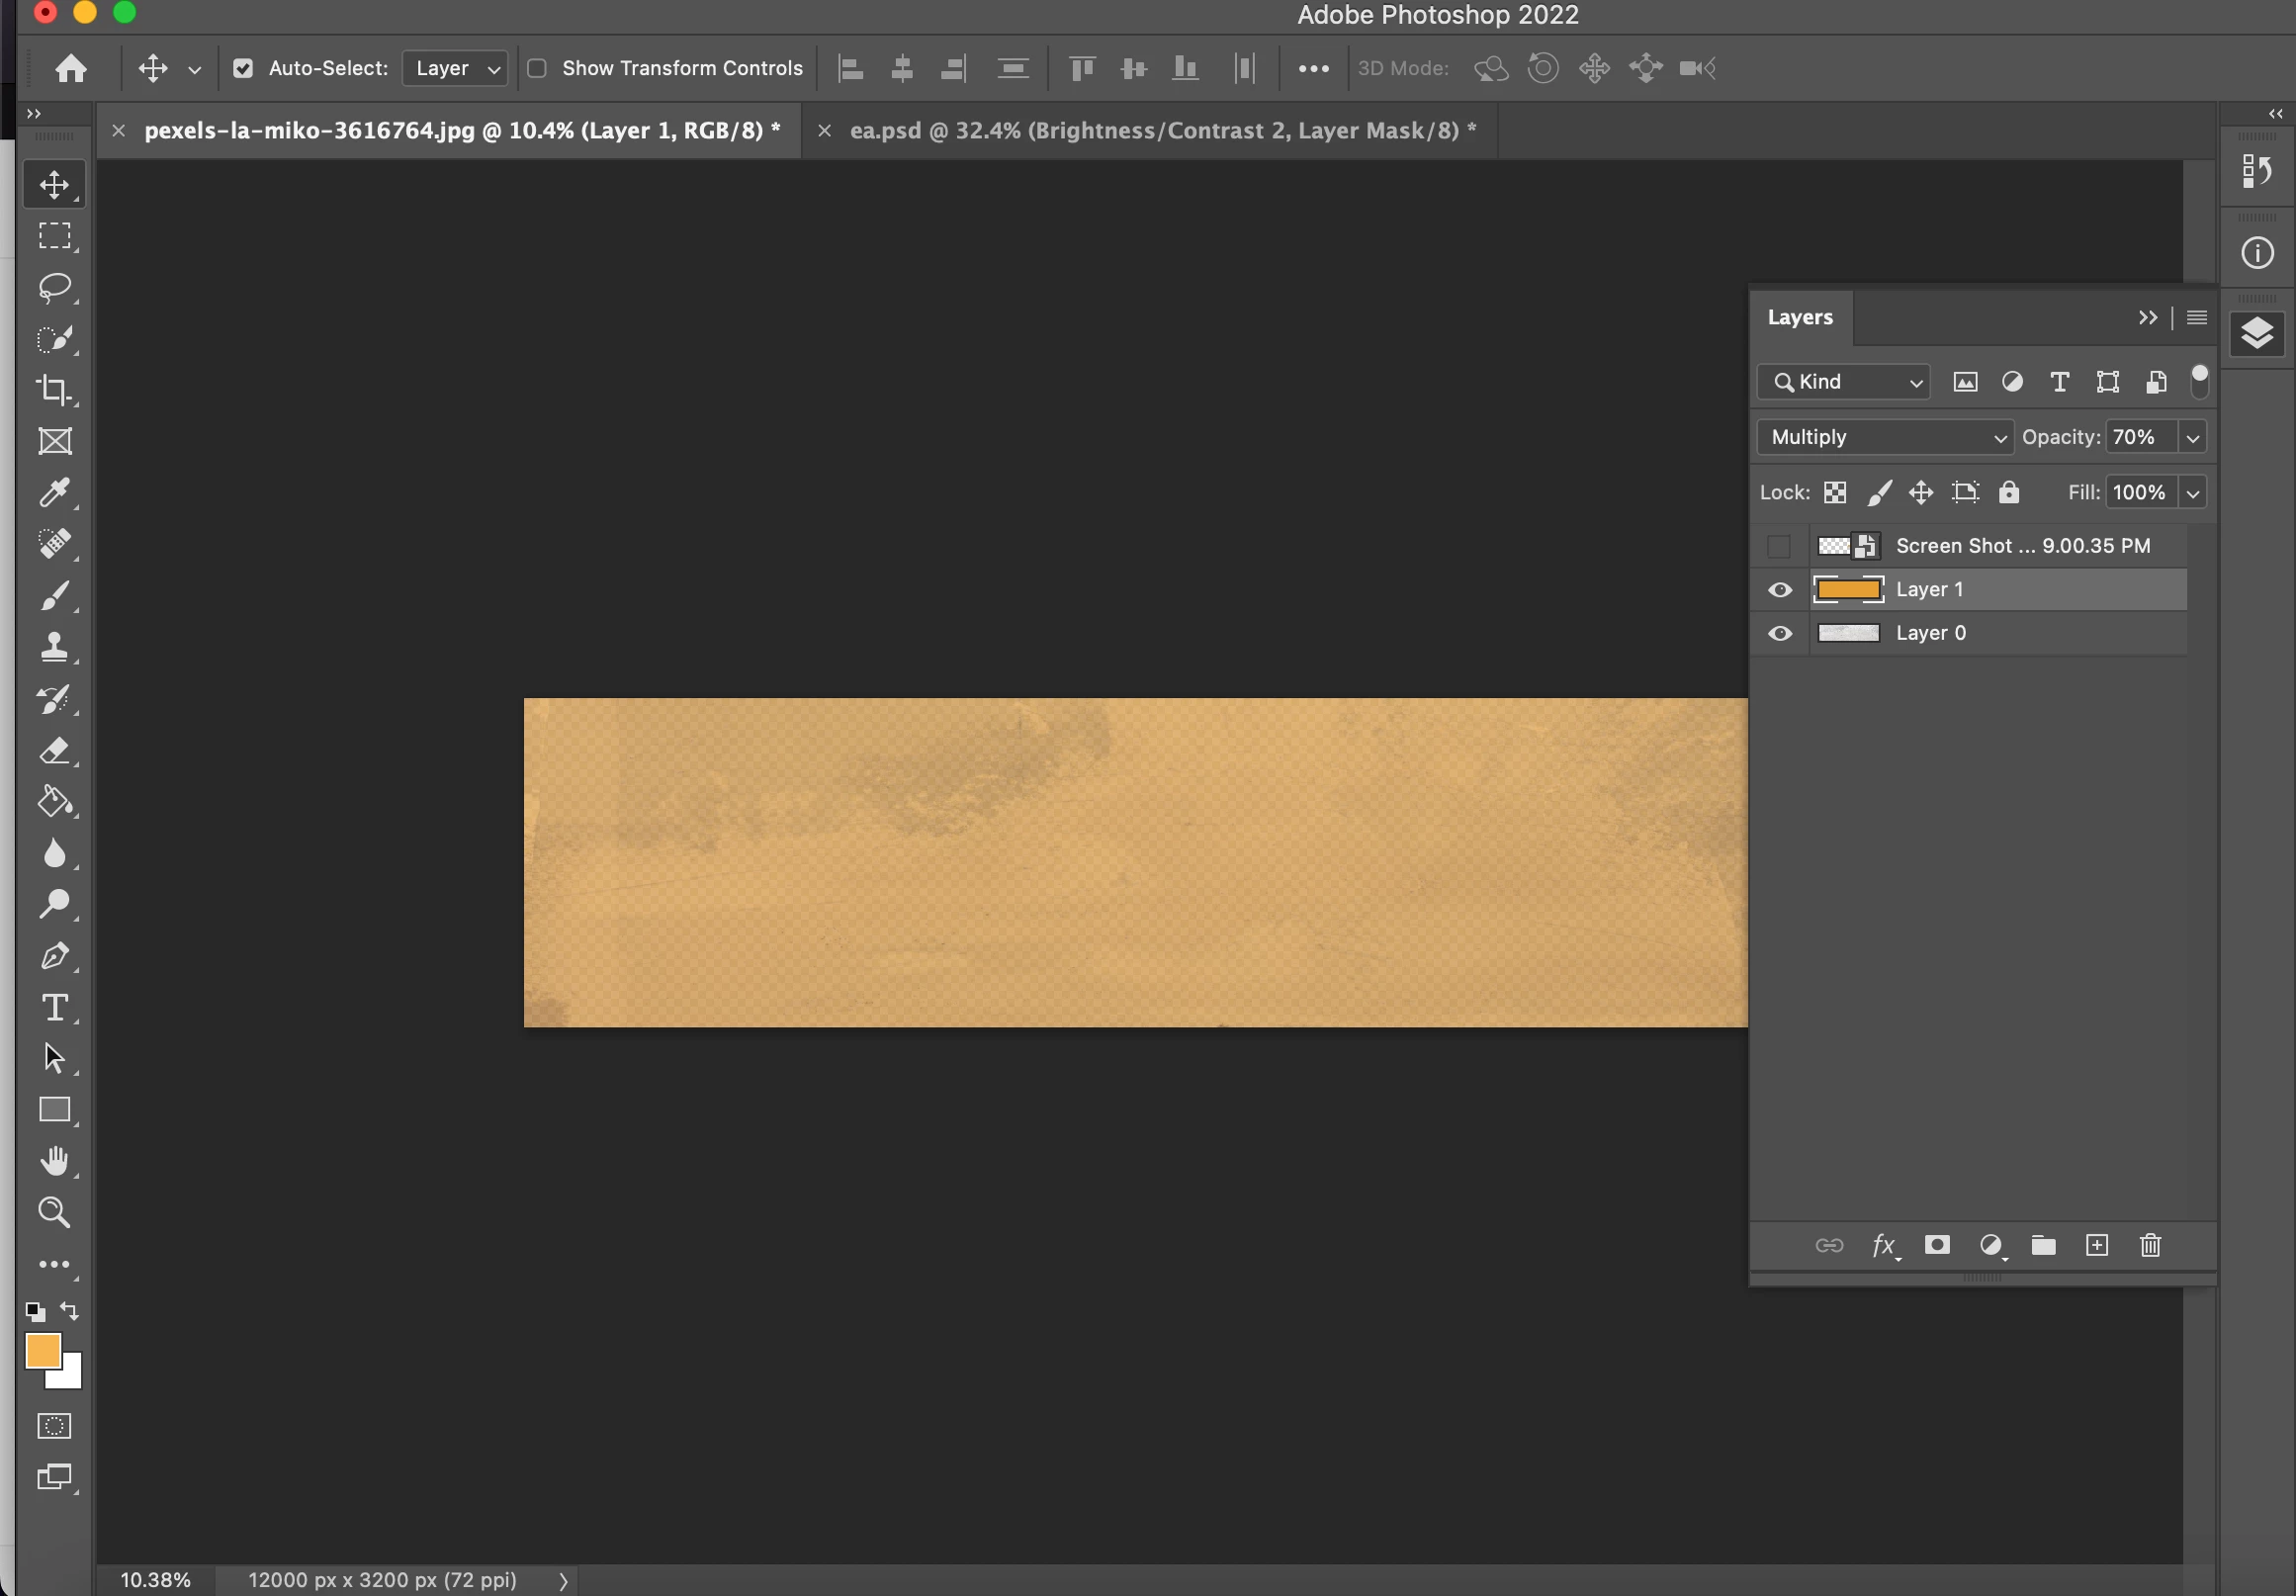The width and height of the screenshot is (2296, 1596).
Task: Open the Multiply blend mode dropdown
Action: 1884,437
